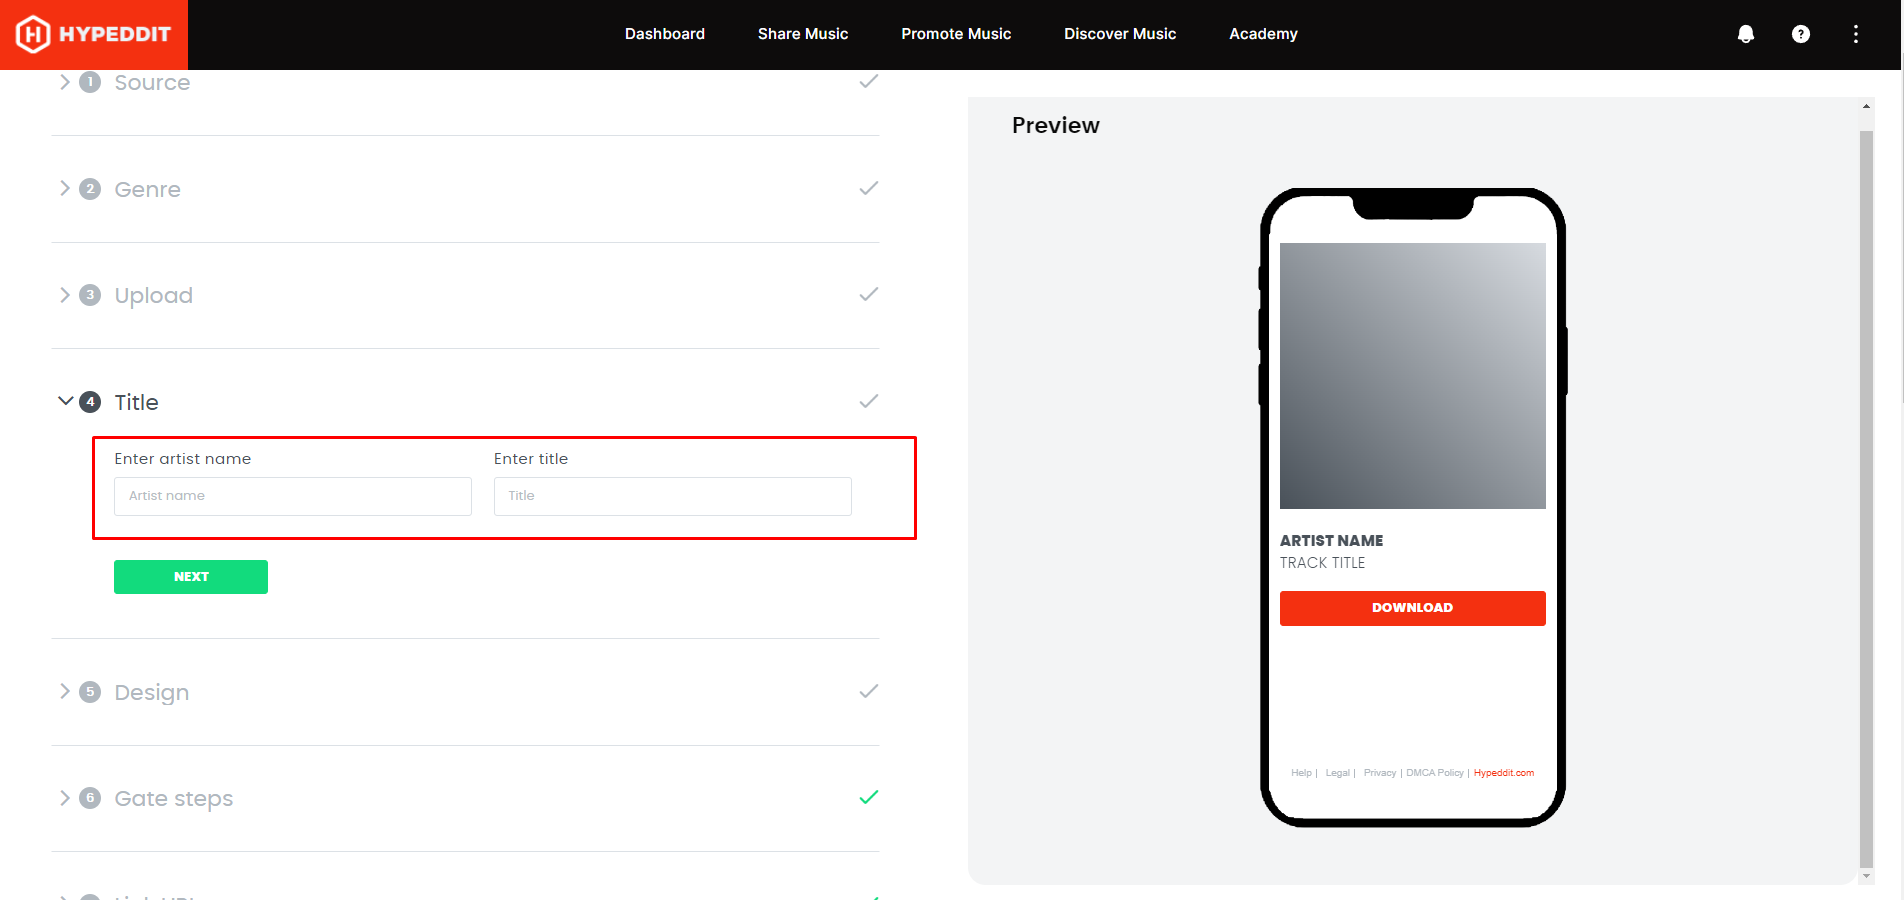Open the help question mark icon

coord(1801,34)
